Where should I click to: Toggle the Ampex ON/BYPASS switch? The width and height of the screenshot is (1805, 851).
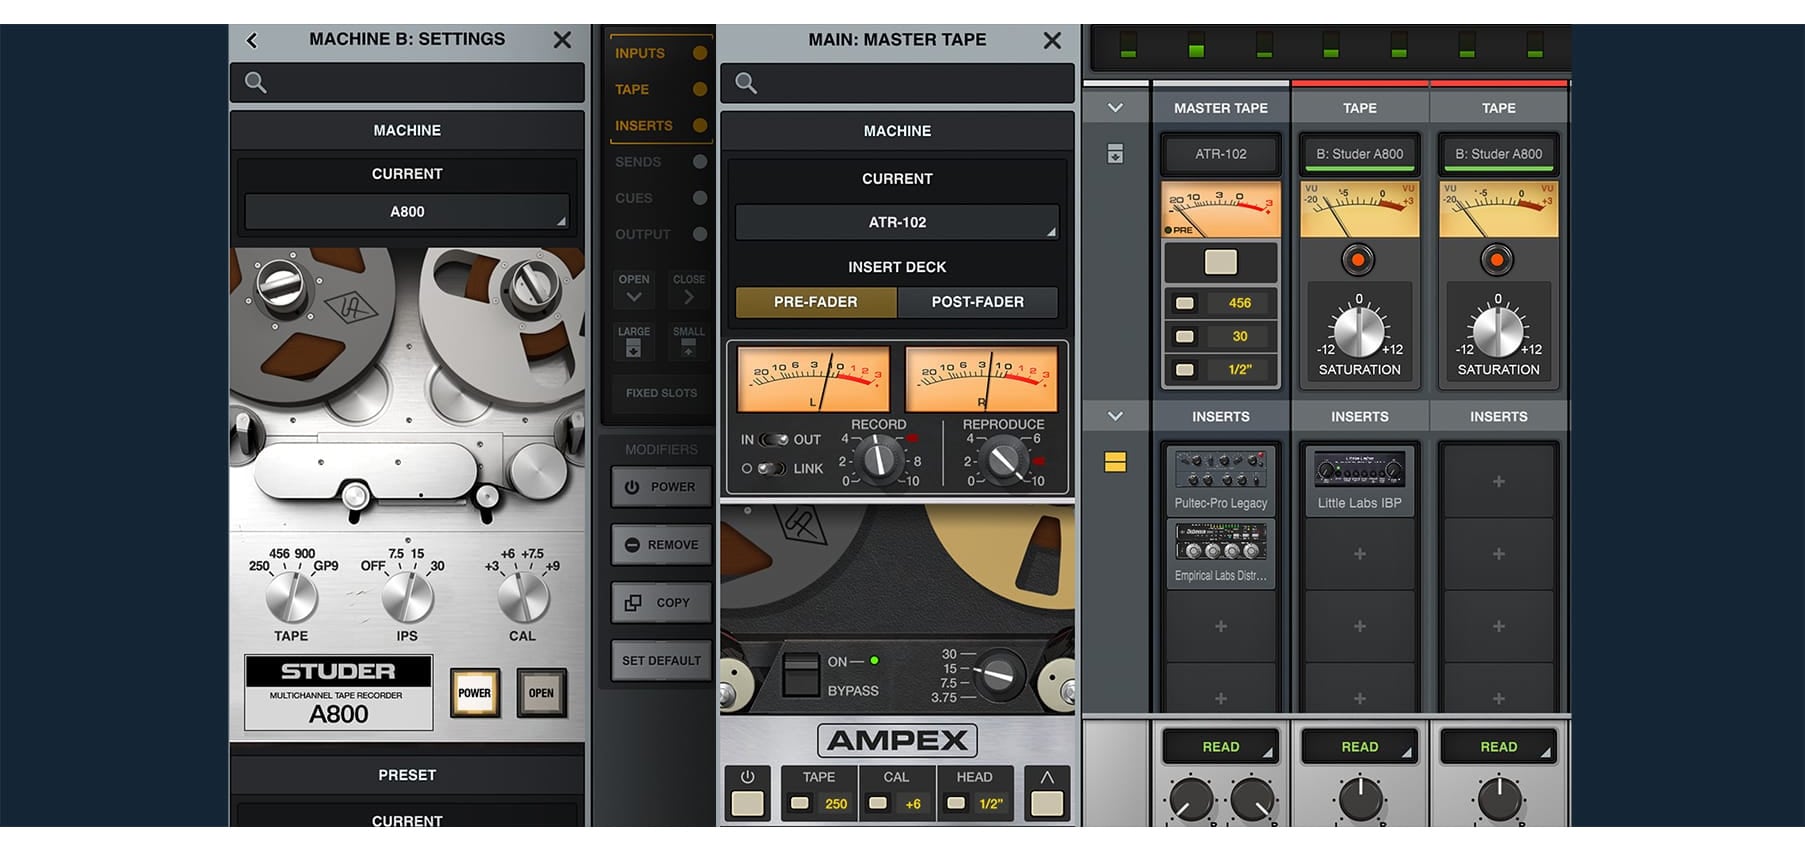click(x=801, y=675)
